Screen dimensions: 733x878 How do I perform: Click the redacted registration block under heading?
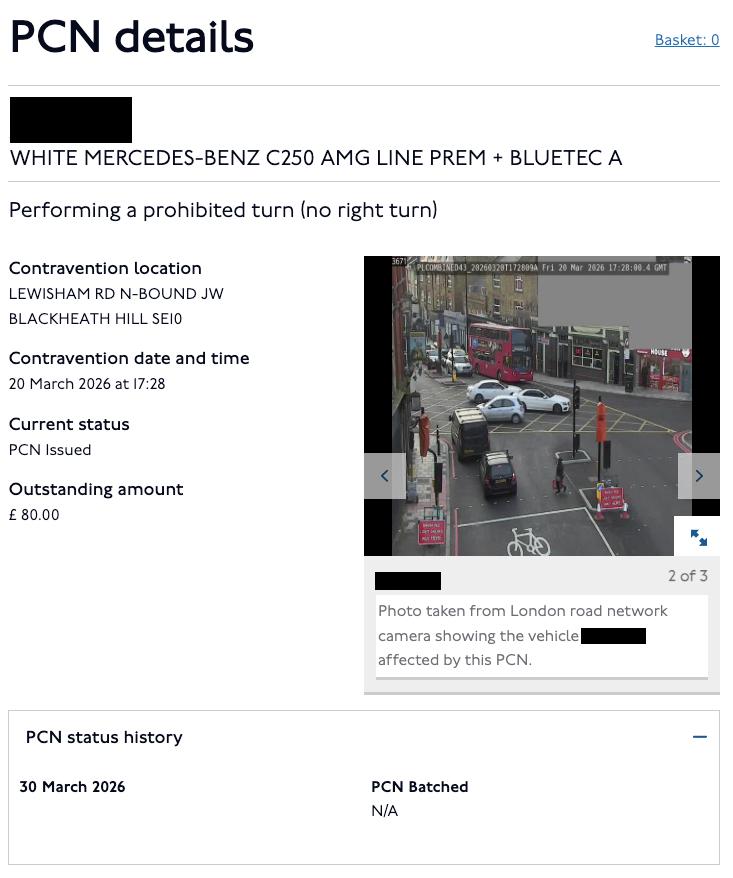coord(71,120)
